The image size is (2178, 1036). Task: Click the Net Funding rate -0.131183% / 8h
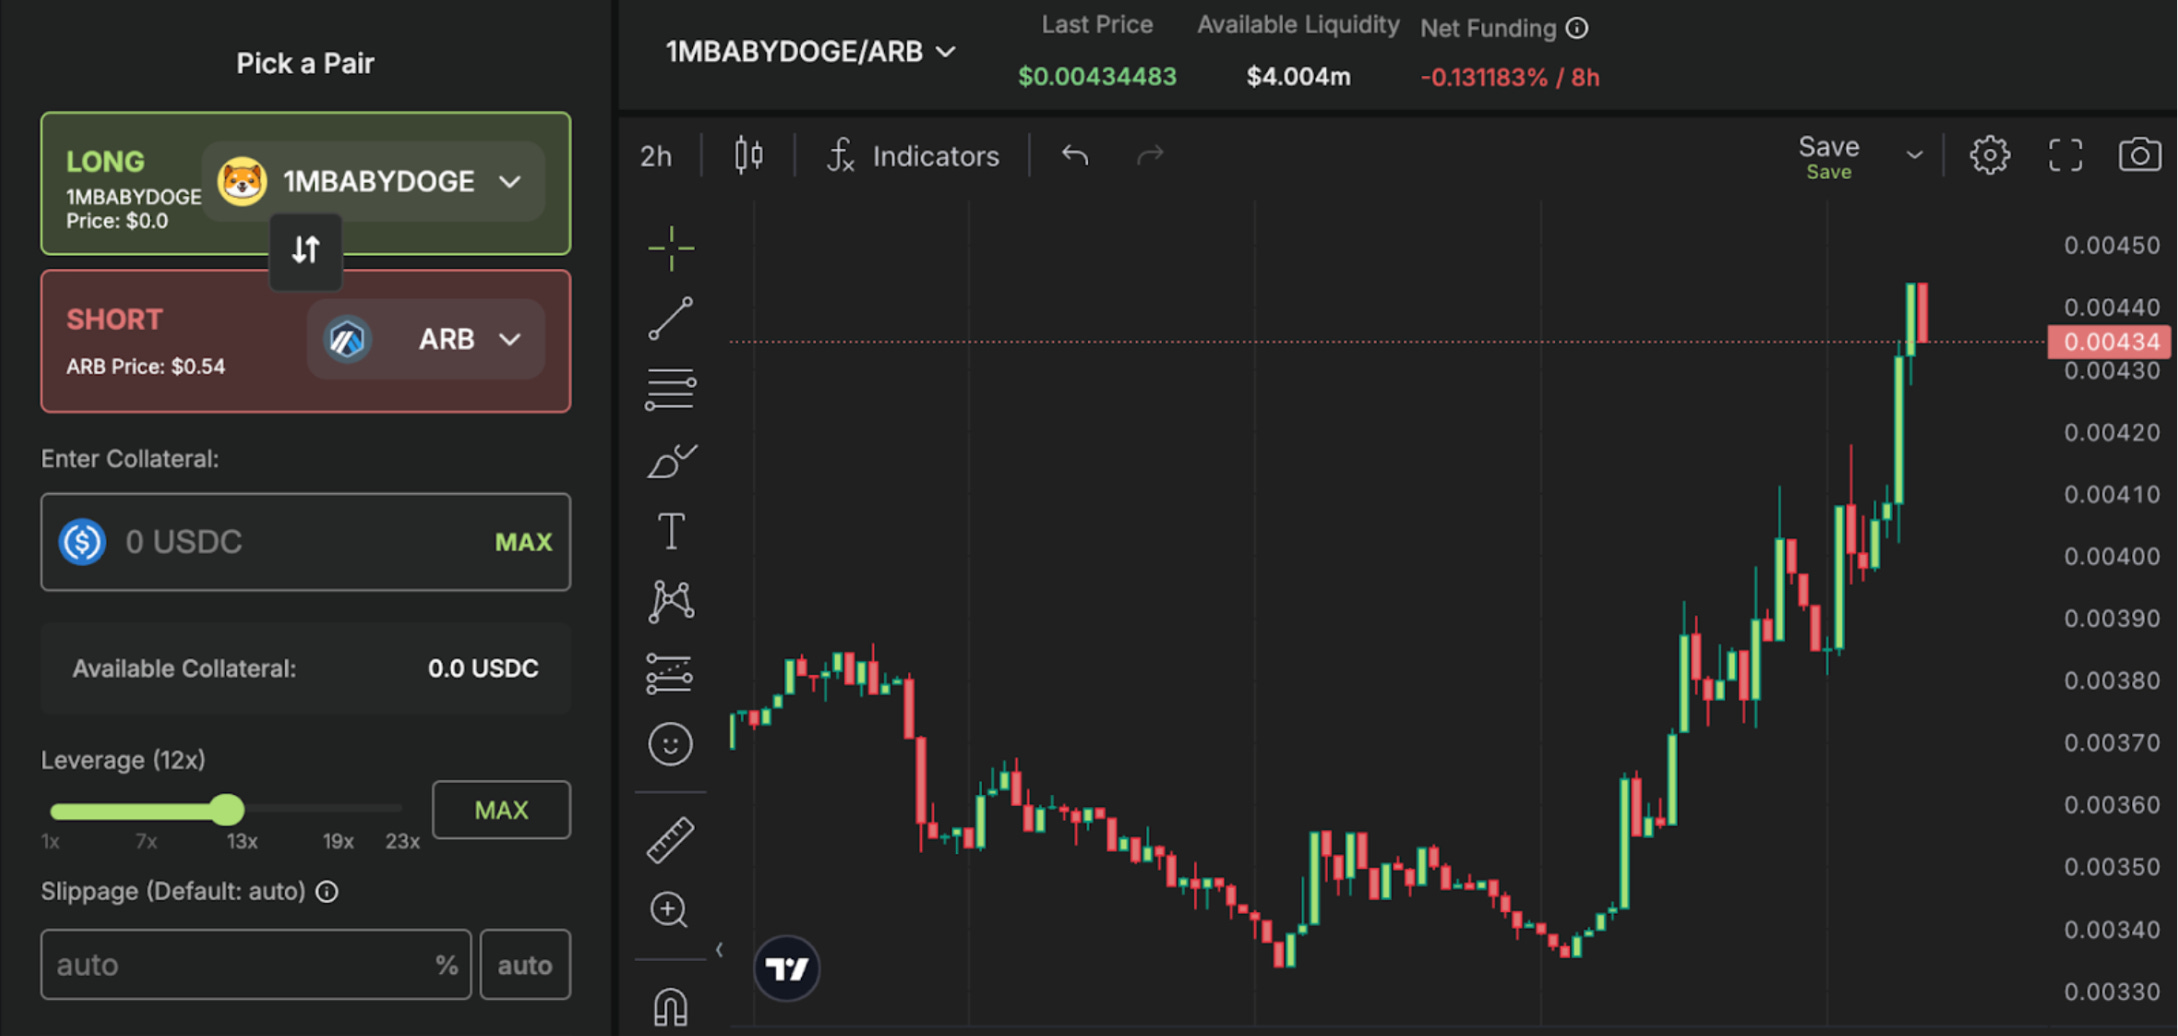(1510, 77)
